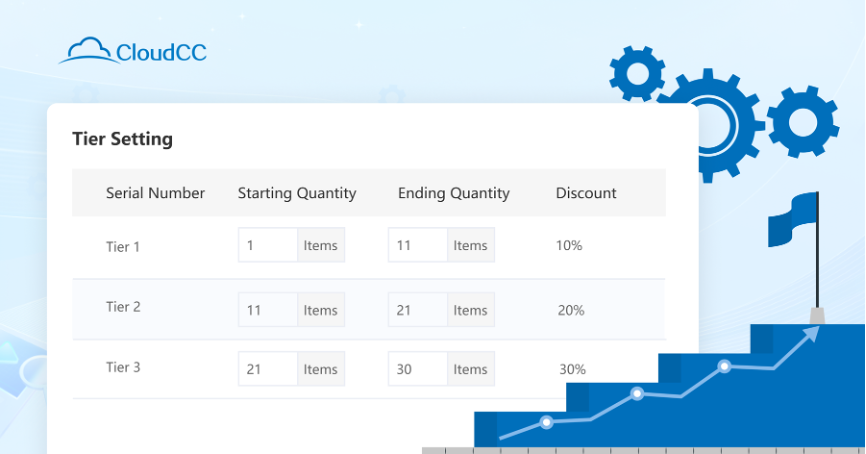This screenshot has height=454, width=866.
Task: Click the Serial Number column header
Action: click(x=155, y=193)
